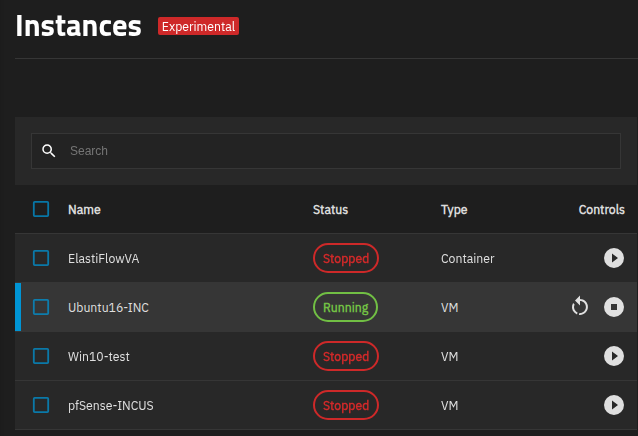The image size is (638, 436).
Task: Check the Ubuntu16-INC row checkbox
Action: [x=41, y=307]
